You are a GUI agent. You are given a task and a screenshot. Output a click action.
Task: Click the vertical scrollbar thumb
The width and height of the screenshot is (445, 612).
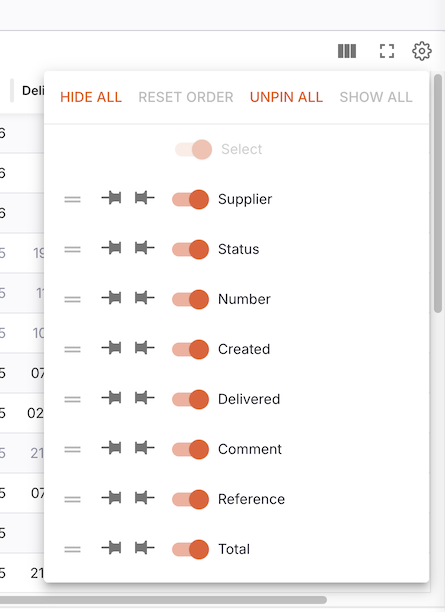(x=438, y=193)
